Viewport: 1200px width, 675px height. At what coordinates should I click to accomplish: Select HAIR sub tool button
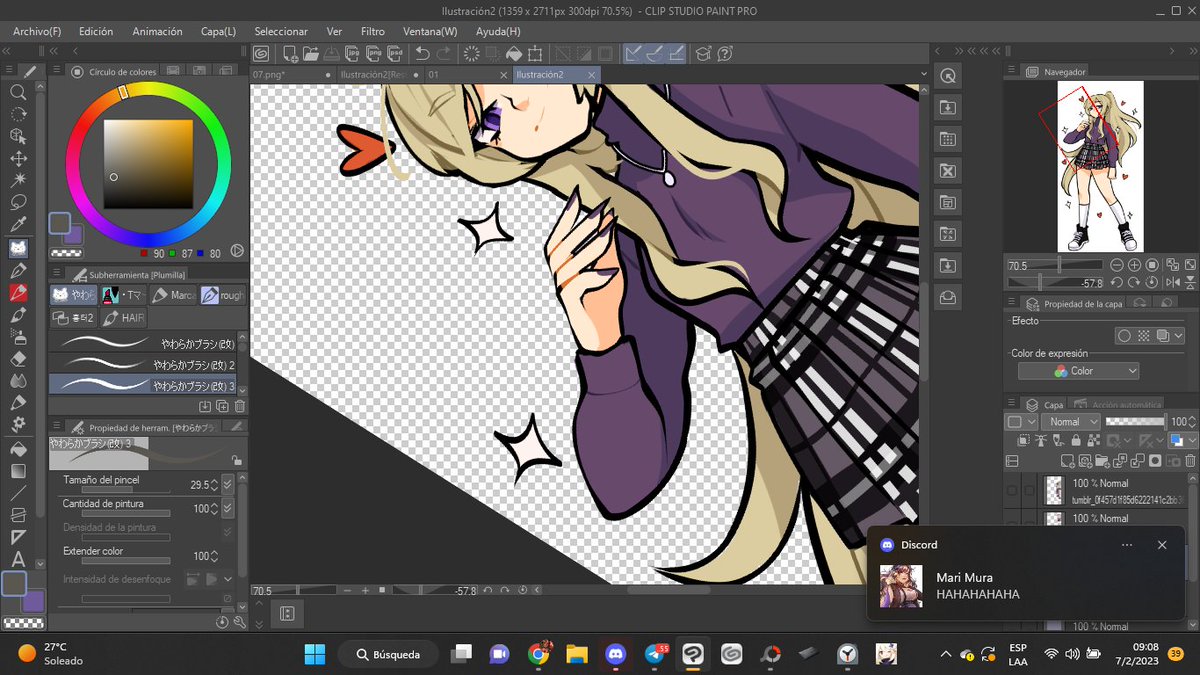[x=124, y=317]
